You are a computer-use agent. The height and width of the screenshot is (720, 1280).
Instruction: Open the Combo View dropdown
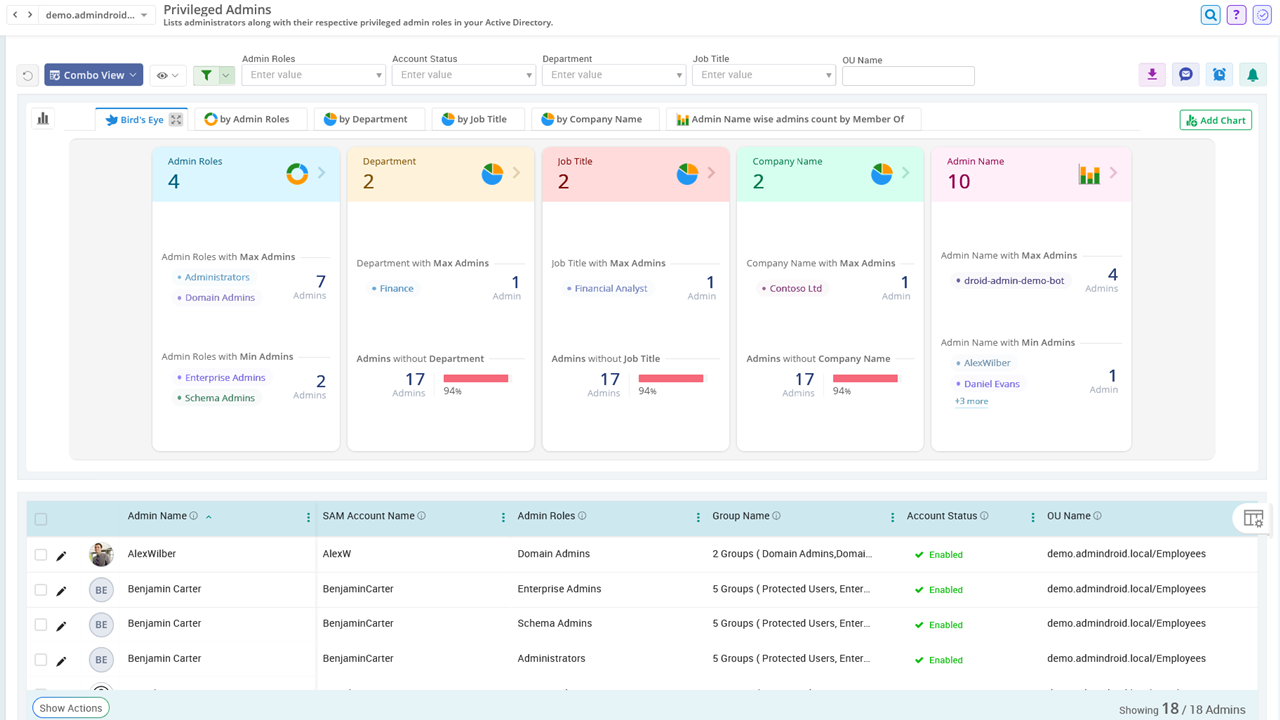(93, 74)
